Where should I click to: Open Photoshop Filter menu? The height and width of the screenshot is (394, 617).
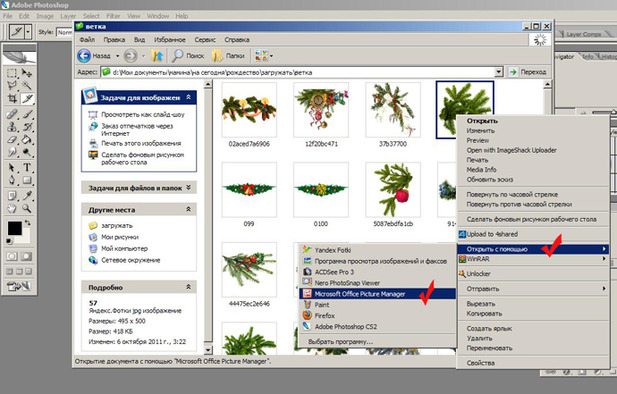click(x=113, y=16)
